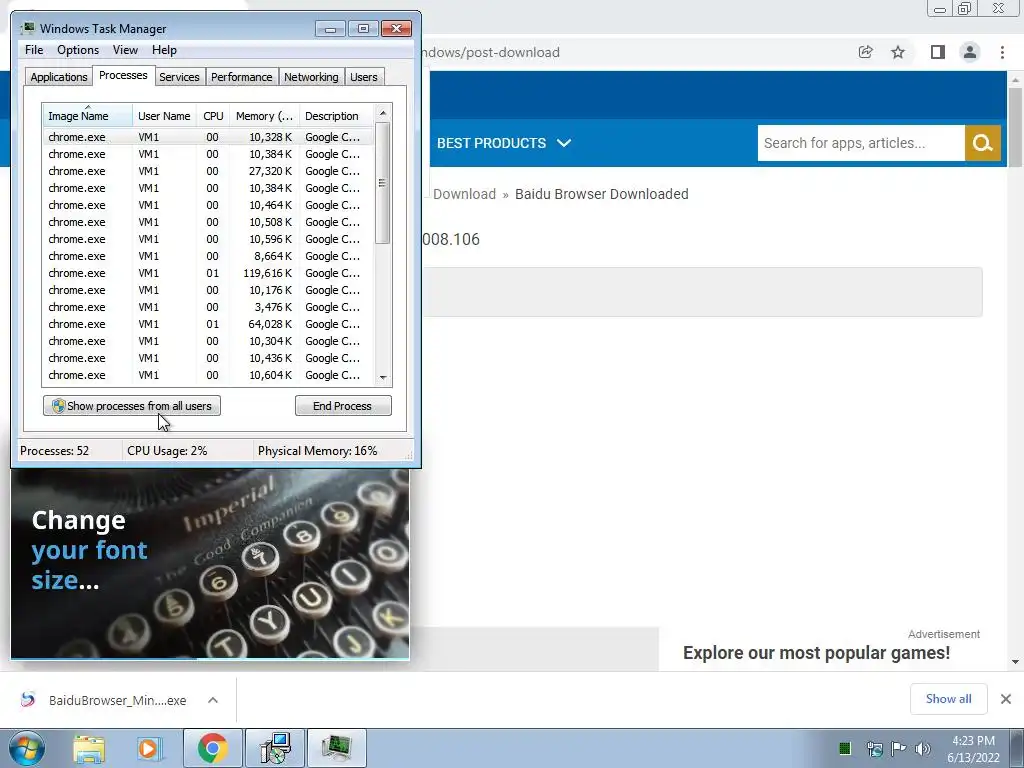The image size is (1024, 768).
Task: Follow the Download breadcrumb link
Action: [464, 194]
